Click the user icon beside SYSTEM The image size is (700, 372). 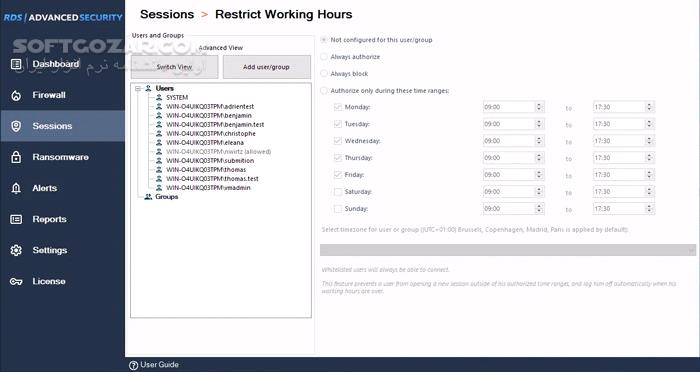158,97
